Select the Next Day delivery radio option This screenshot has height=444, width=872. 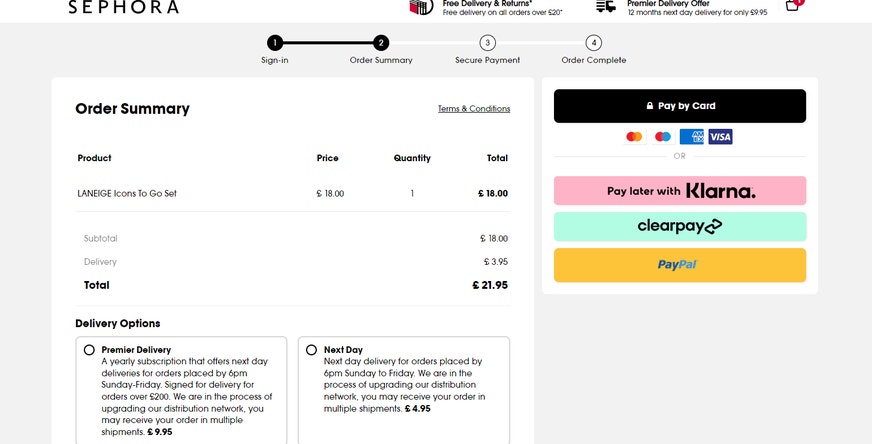coord(311,350)
